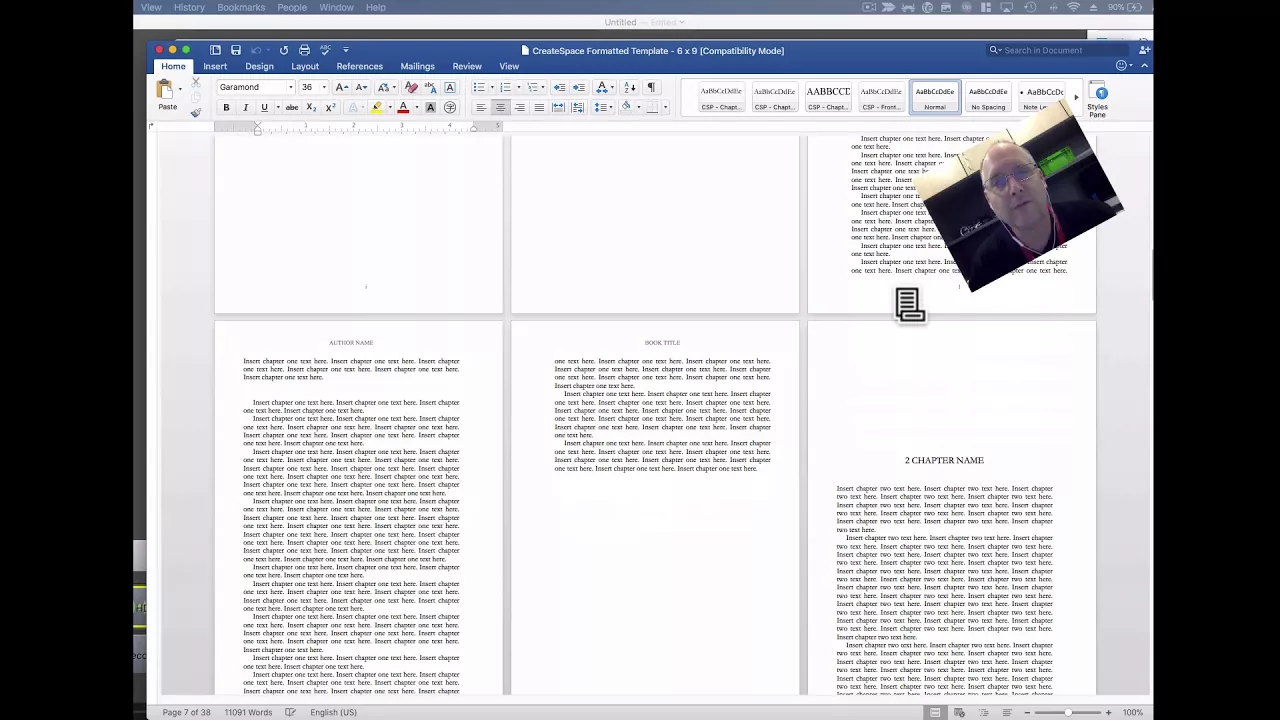Viewport: 1280px width, 720px height.
Task: Open the Numbering list dropdown arrow
Action: coord(518,87)
